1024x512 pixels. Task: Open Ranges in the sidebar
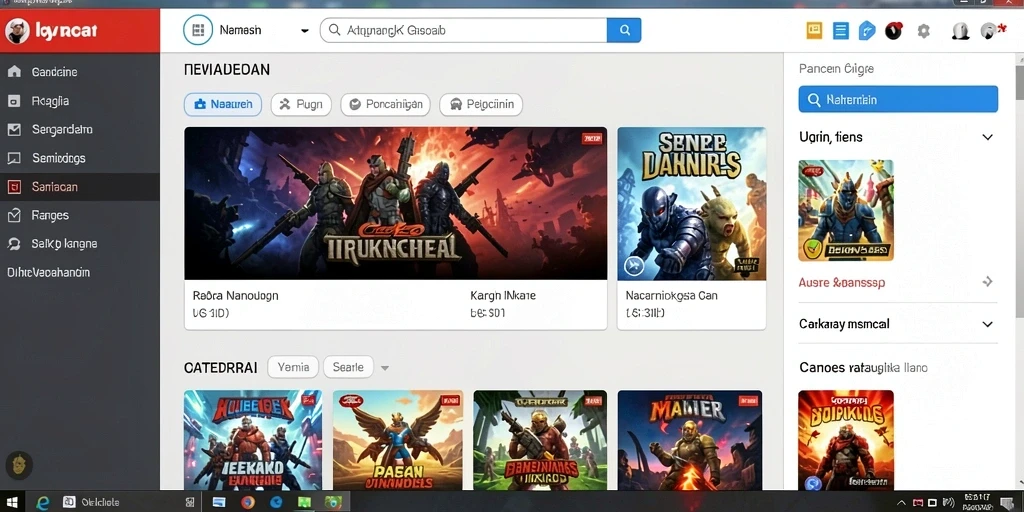pos(80,215)
